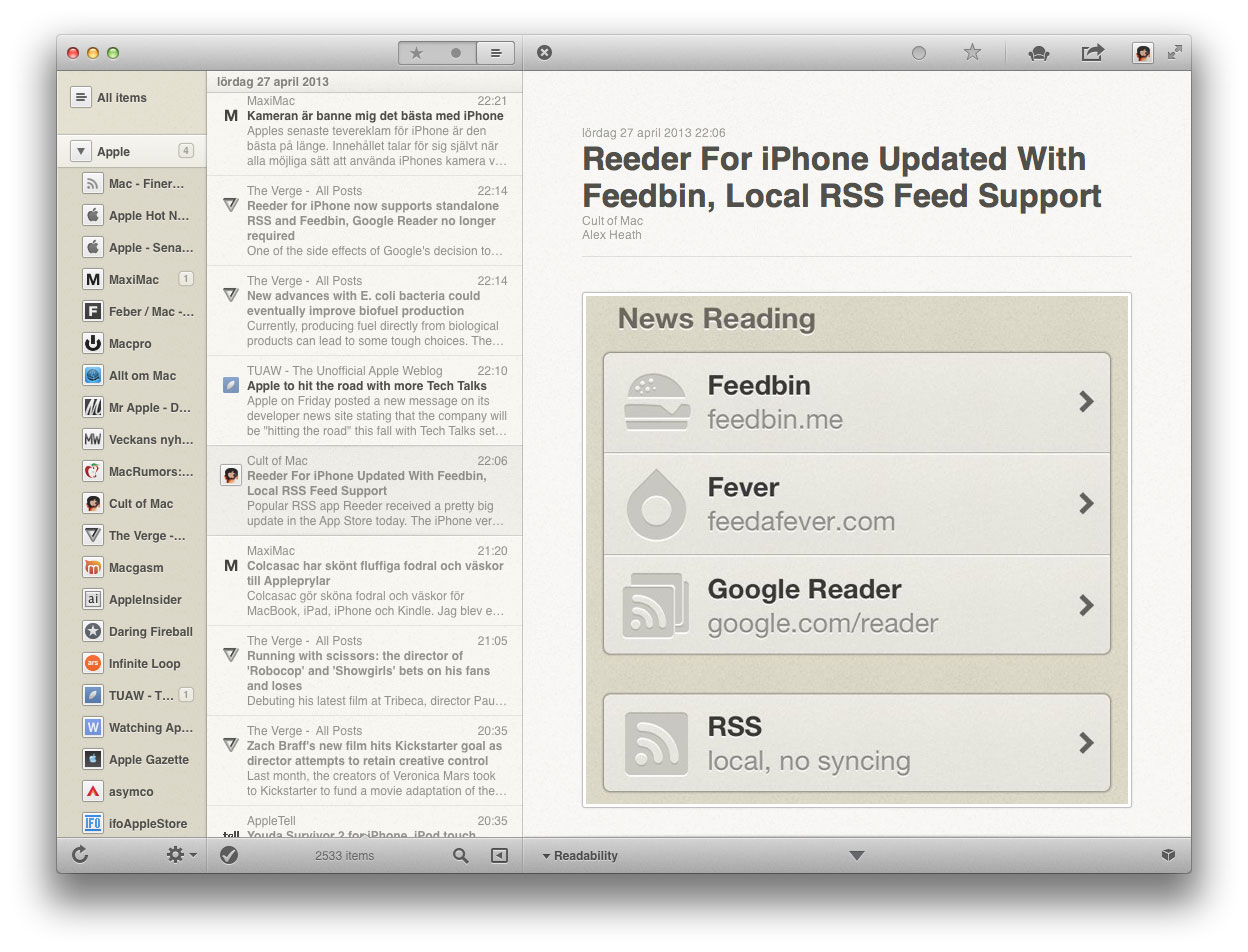The height and width of the screenshot is (952, 1248).
Task: Collapse the article list panel
Action: (x=499, y=856)
